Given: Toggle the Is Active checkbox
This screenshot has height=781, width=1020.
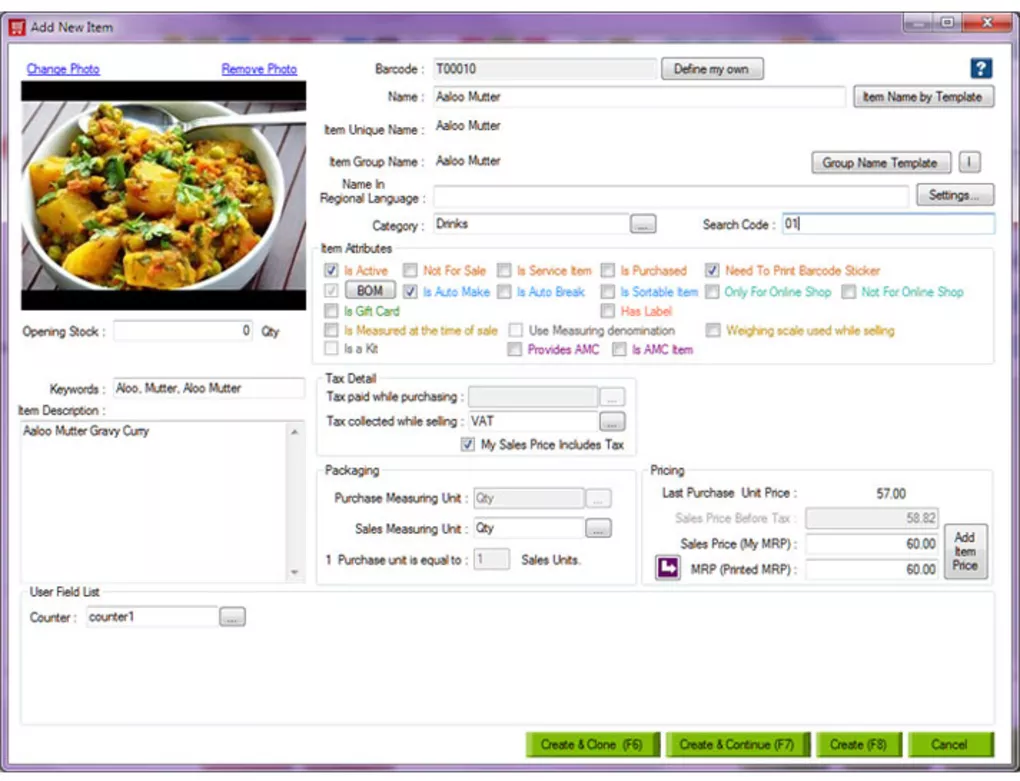Looking at the screenshot, I should pyautogui.click(x=332, y=271).
